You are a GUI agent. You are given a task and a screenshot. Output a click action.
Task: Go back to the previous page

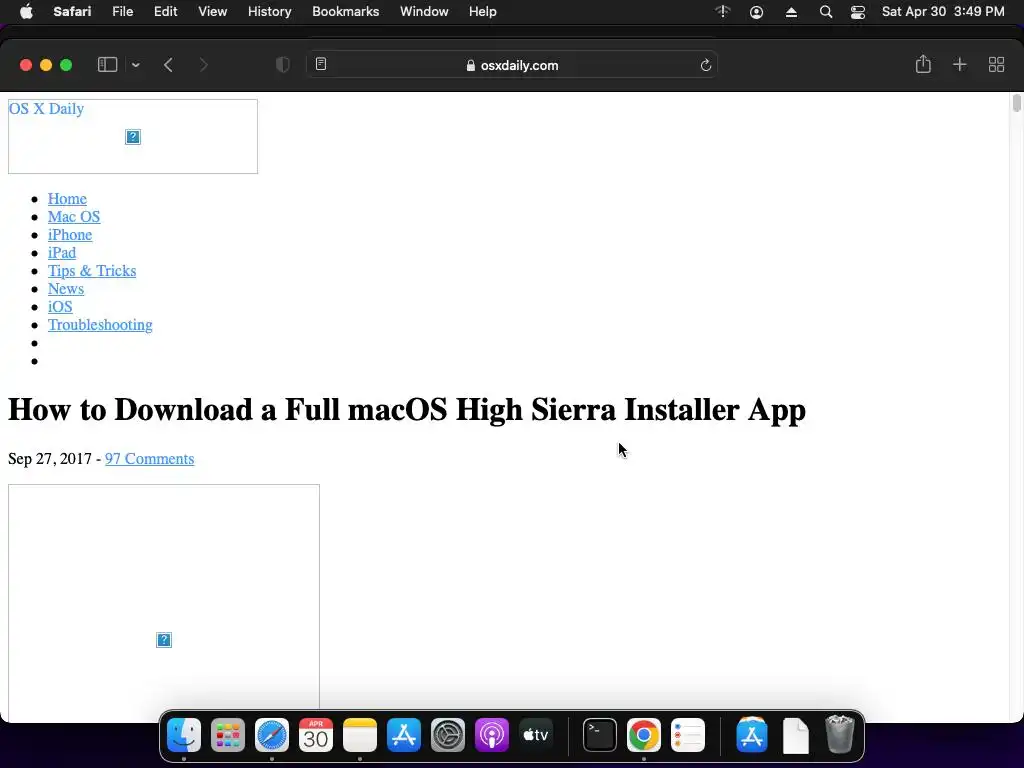point(168,65)
